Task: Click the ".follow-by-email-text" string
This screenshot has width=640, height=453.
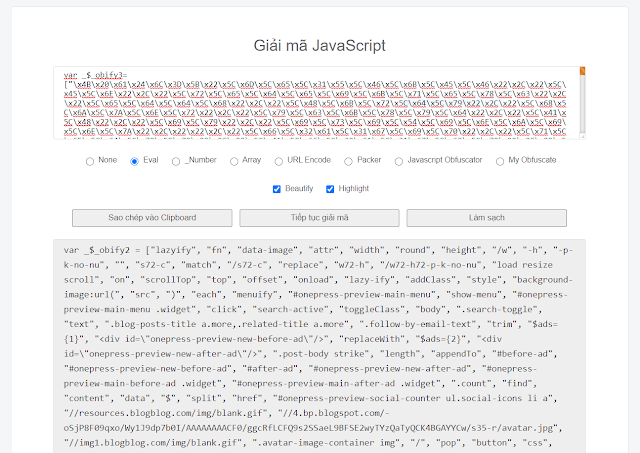Action: (418, 324)
